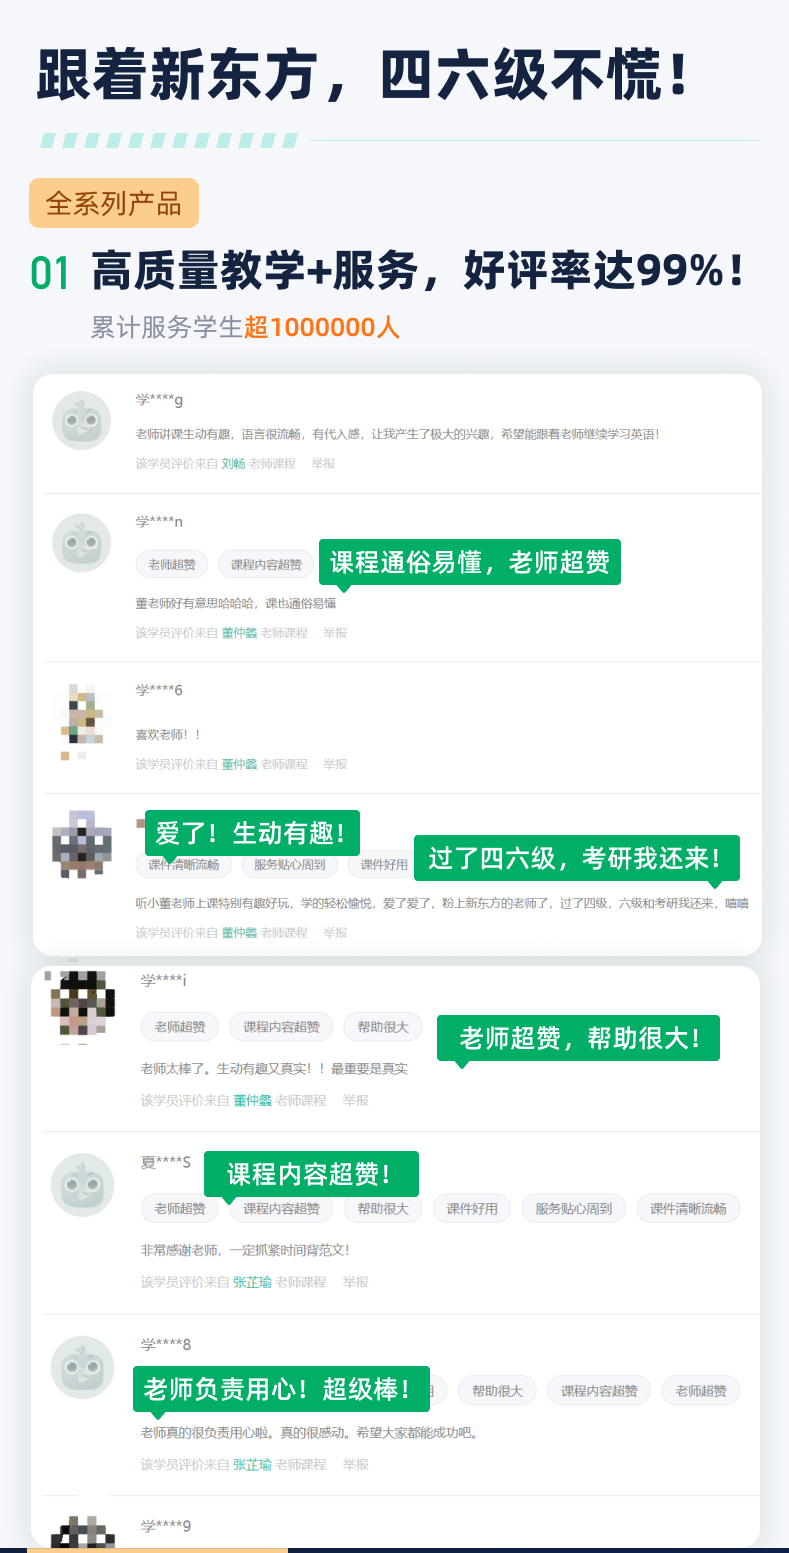Viewport: 789px width, 1553px height.
Task: Select 老师超赞 tag in 学****n's review
Action: click(x=172, y=564)
